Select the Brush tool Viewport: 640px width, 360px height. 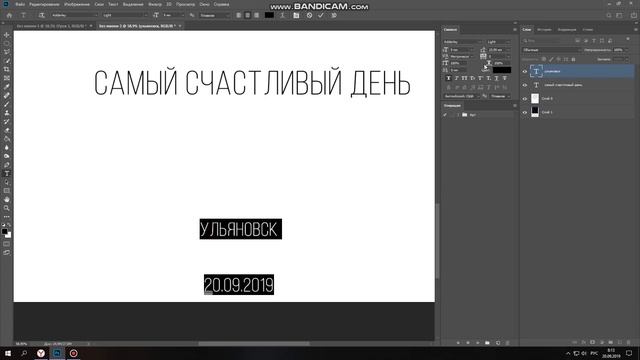click(x=7, y=104)
